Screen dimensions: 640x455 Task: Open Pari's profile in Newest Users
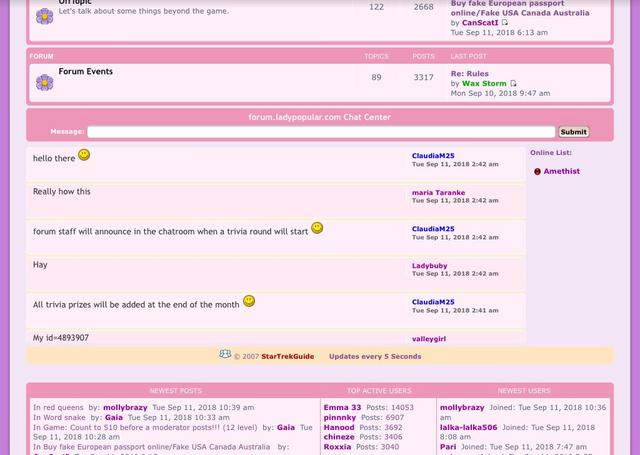(x=448, y=447)
